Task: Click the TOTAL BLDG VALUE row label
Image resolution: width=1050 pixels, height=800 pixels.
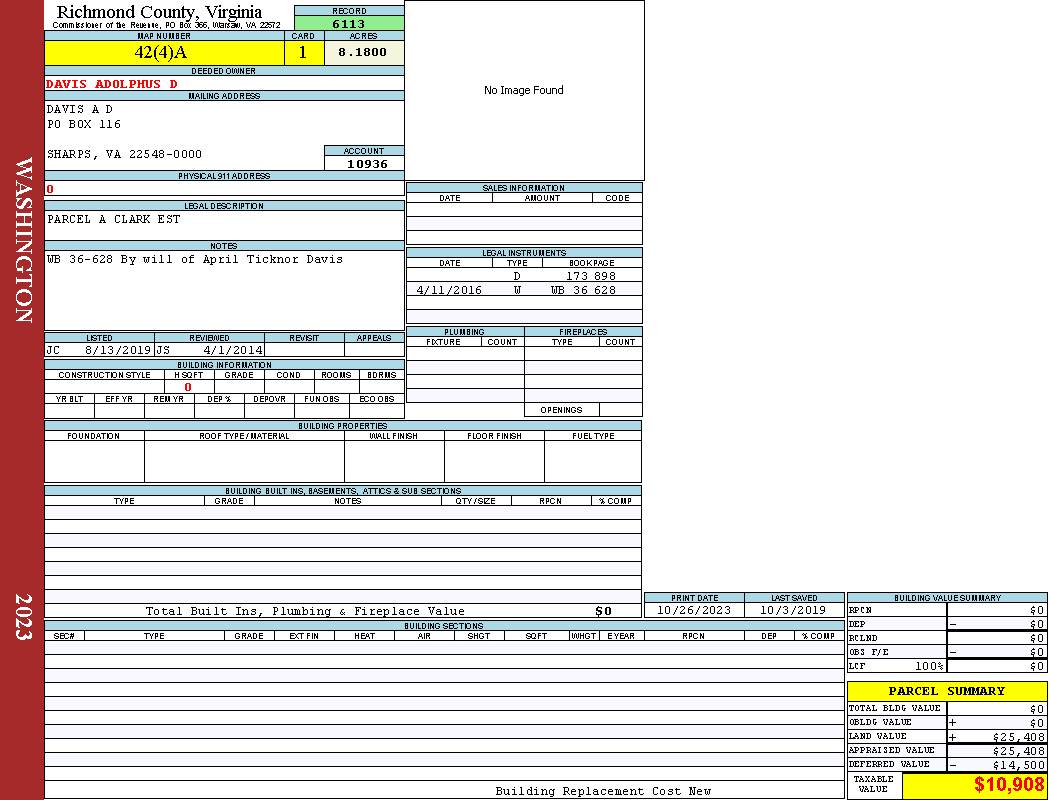Action: coord(895,708)
